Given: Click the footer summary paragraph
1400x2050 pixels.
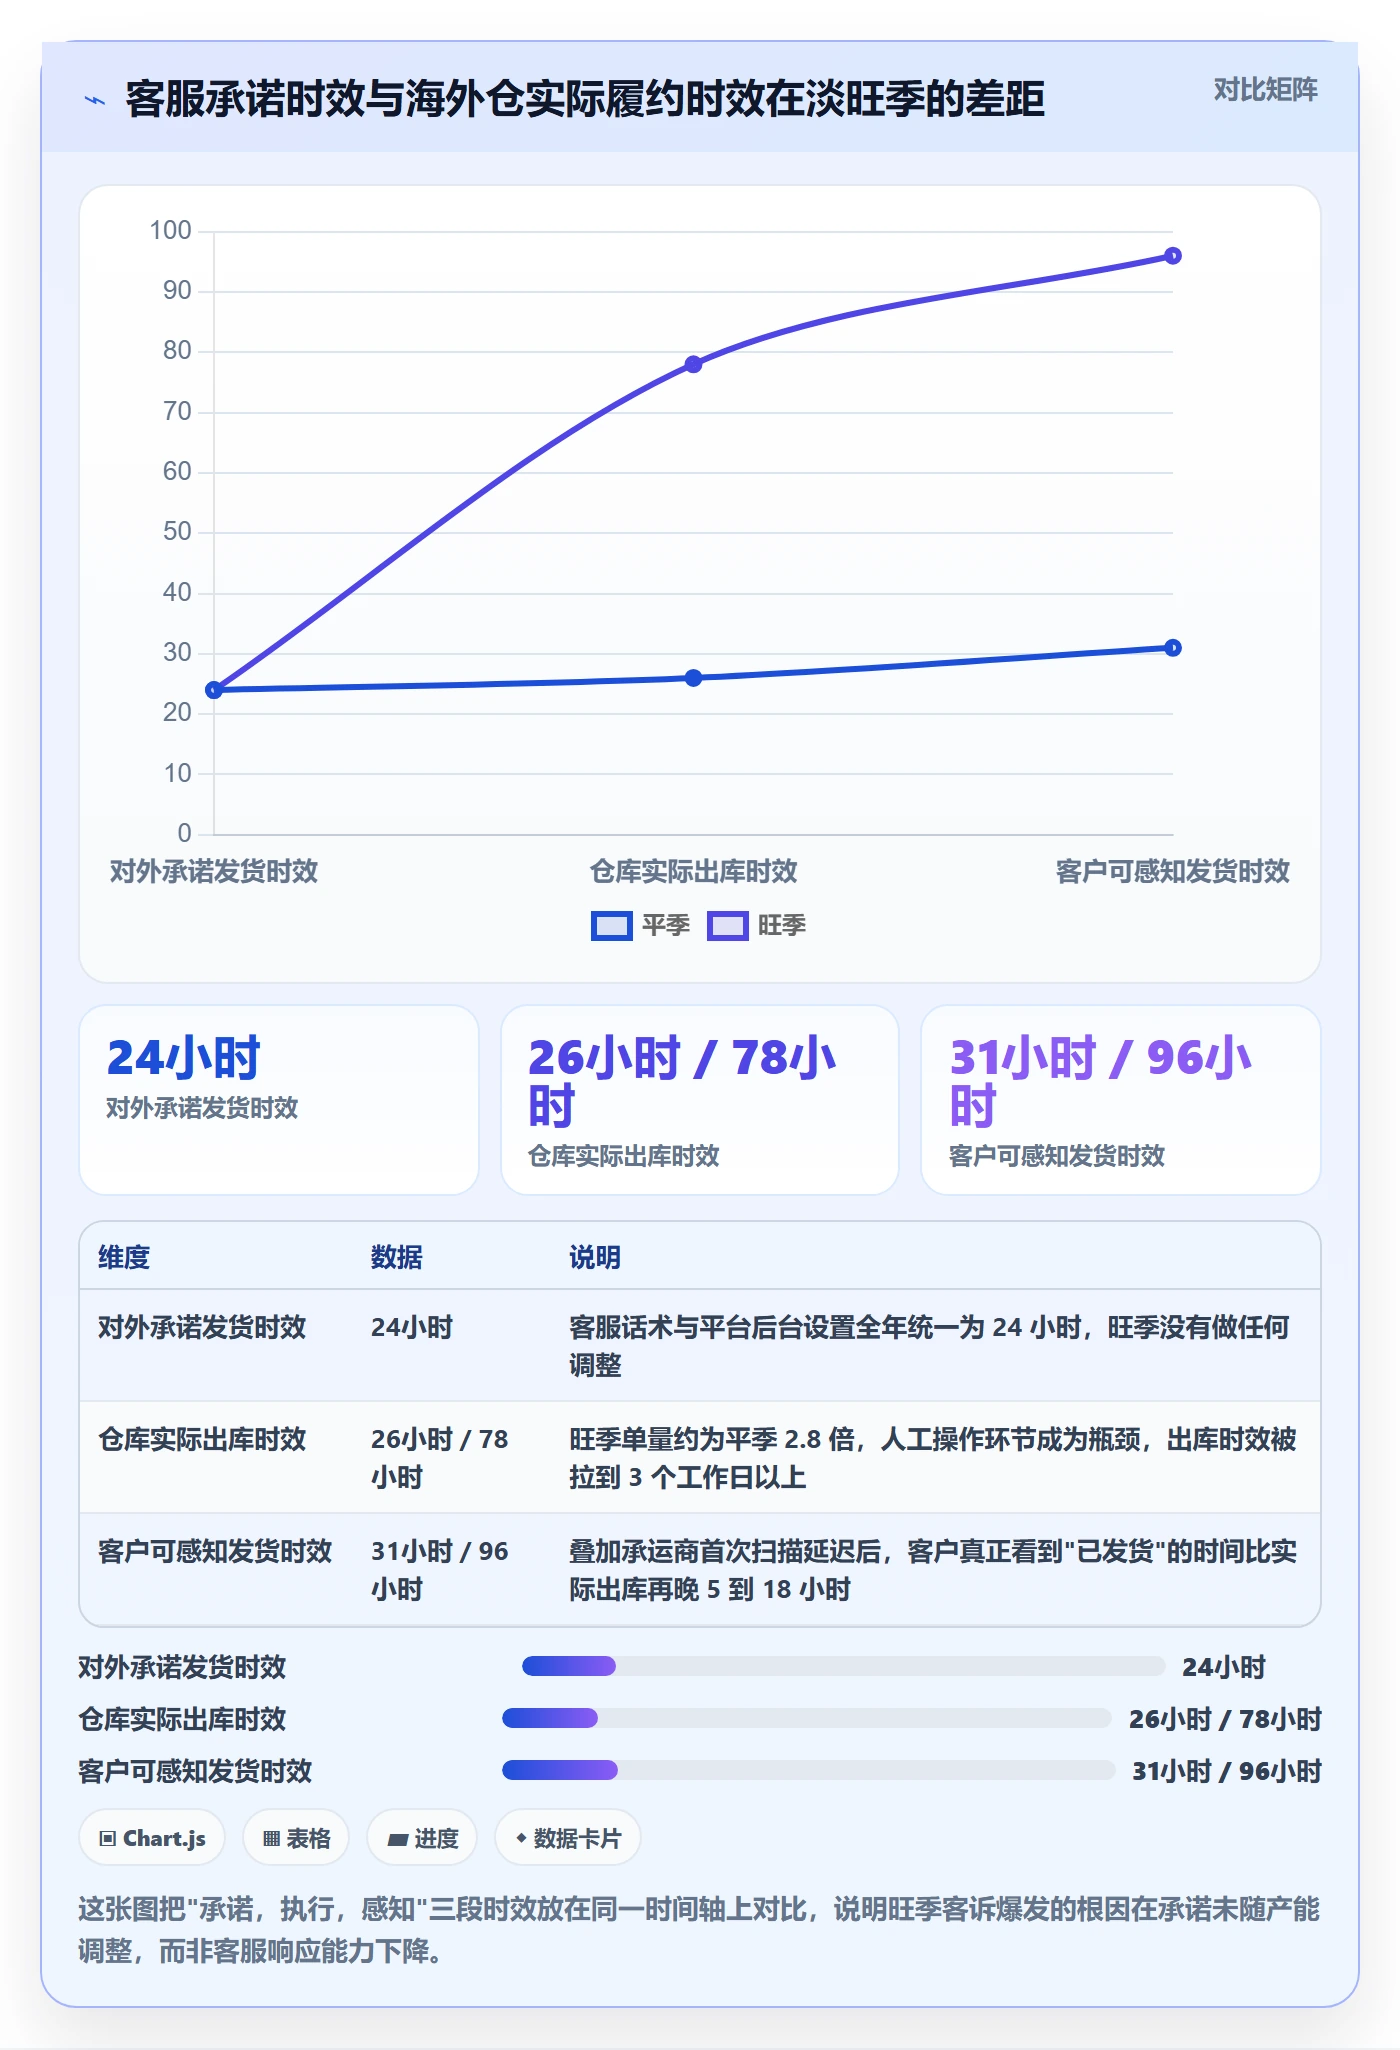Looking at the screenshot, I should (x=699, y=1930).
